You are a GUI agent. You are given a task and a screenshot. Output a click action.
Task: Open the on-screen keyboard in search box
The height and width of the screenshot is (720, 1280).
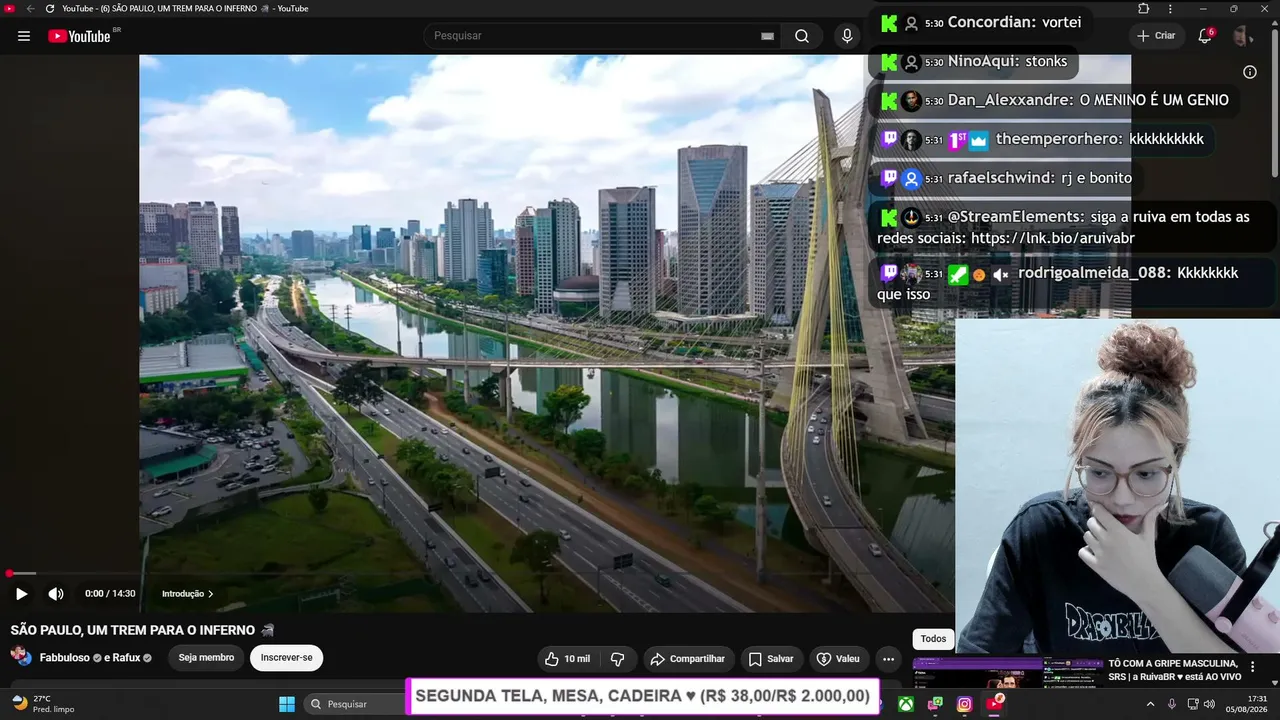[767, 36]
